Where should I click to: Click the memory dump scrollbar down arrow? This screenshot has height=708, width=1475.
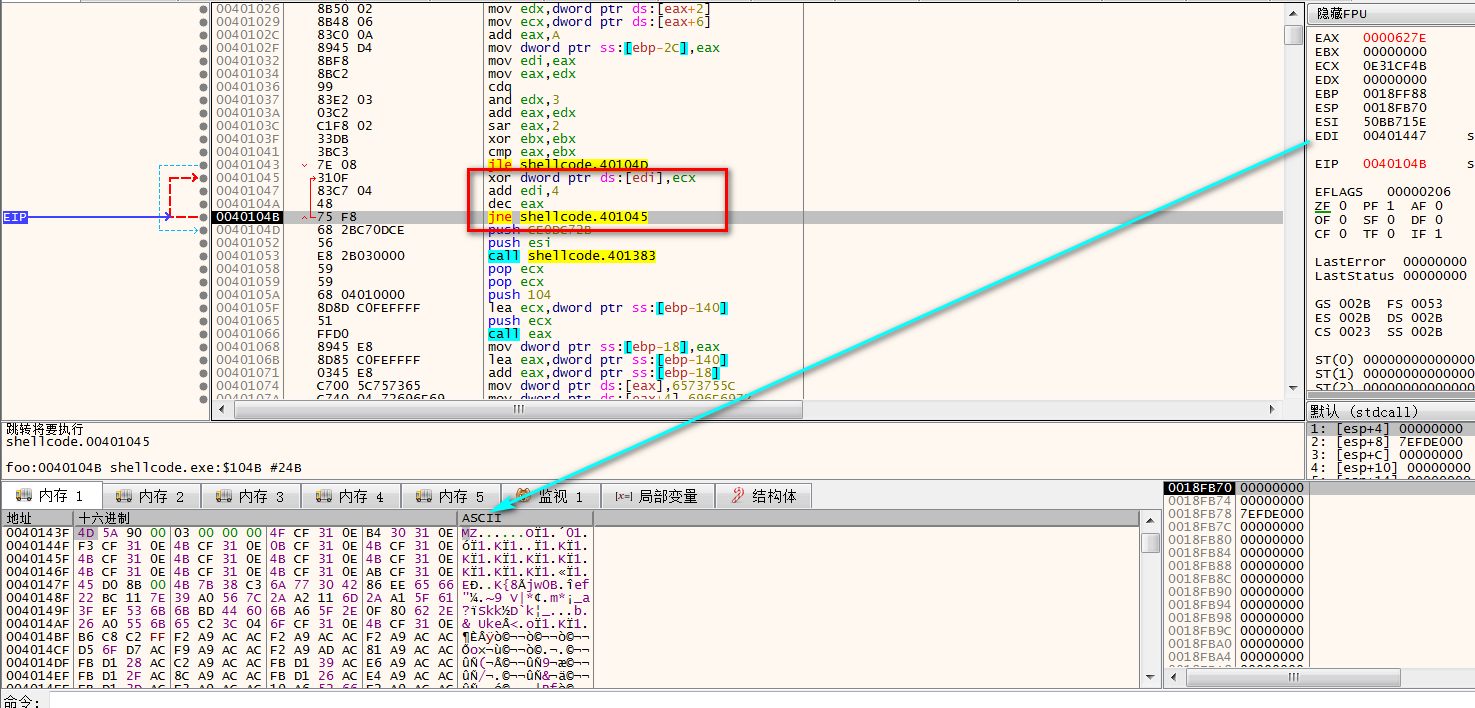tap(1150, 680)
